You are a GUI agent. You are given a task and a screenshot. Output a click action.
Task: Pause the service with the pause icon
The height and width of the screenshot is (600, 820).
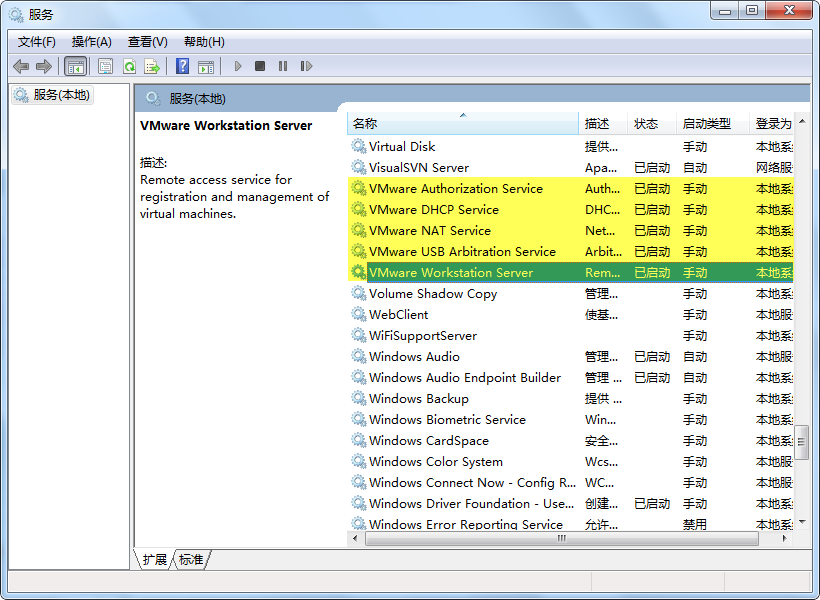point(283,66)
